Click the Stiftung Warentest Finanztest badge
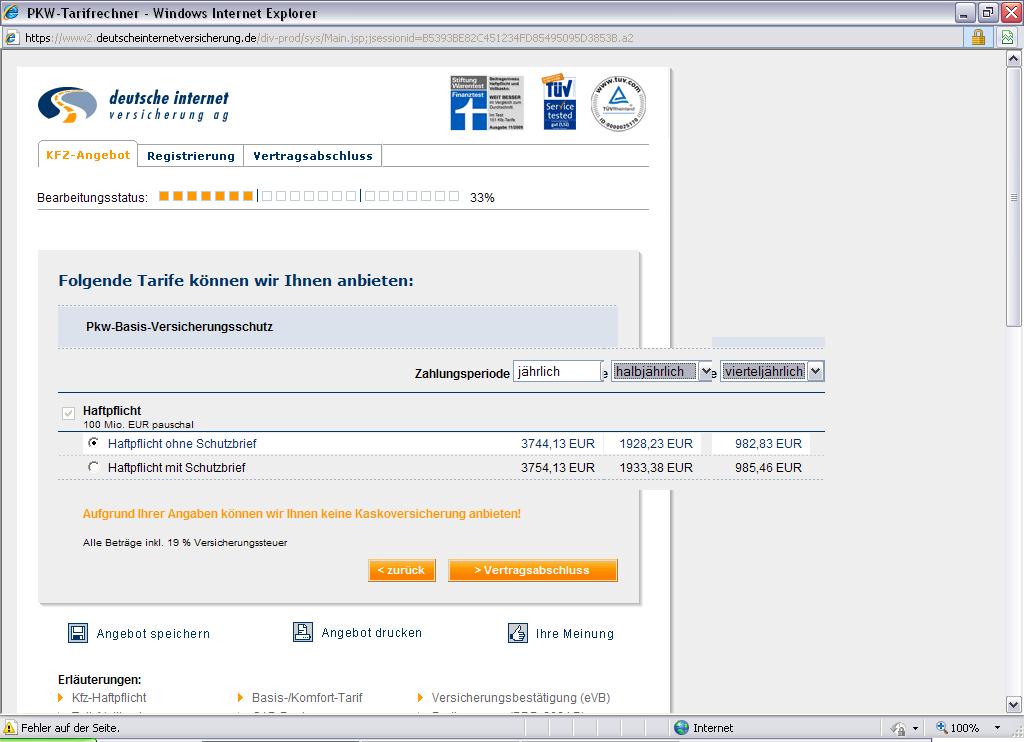Viewport: 1024px width, 742px height. pos(487,103)
